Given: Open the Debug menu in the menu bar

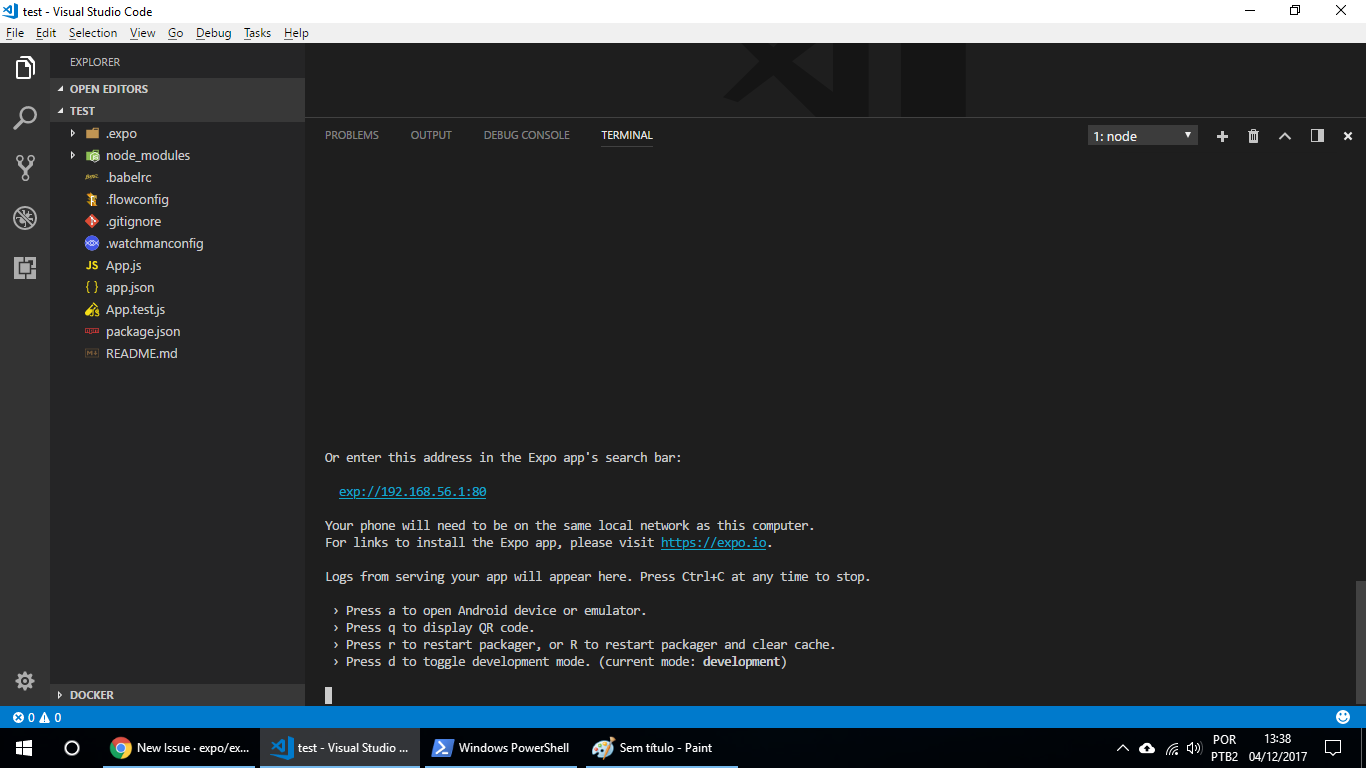Looking at the screenshot, I should (x=213, y=32).
